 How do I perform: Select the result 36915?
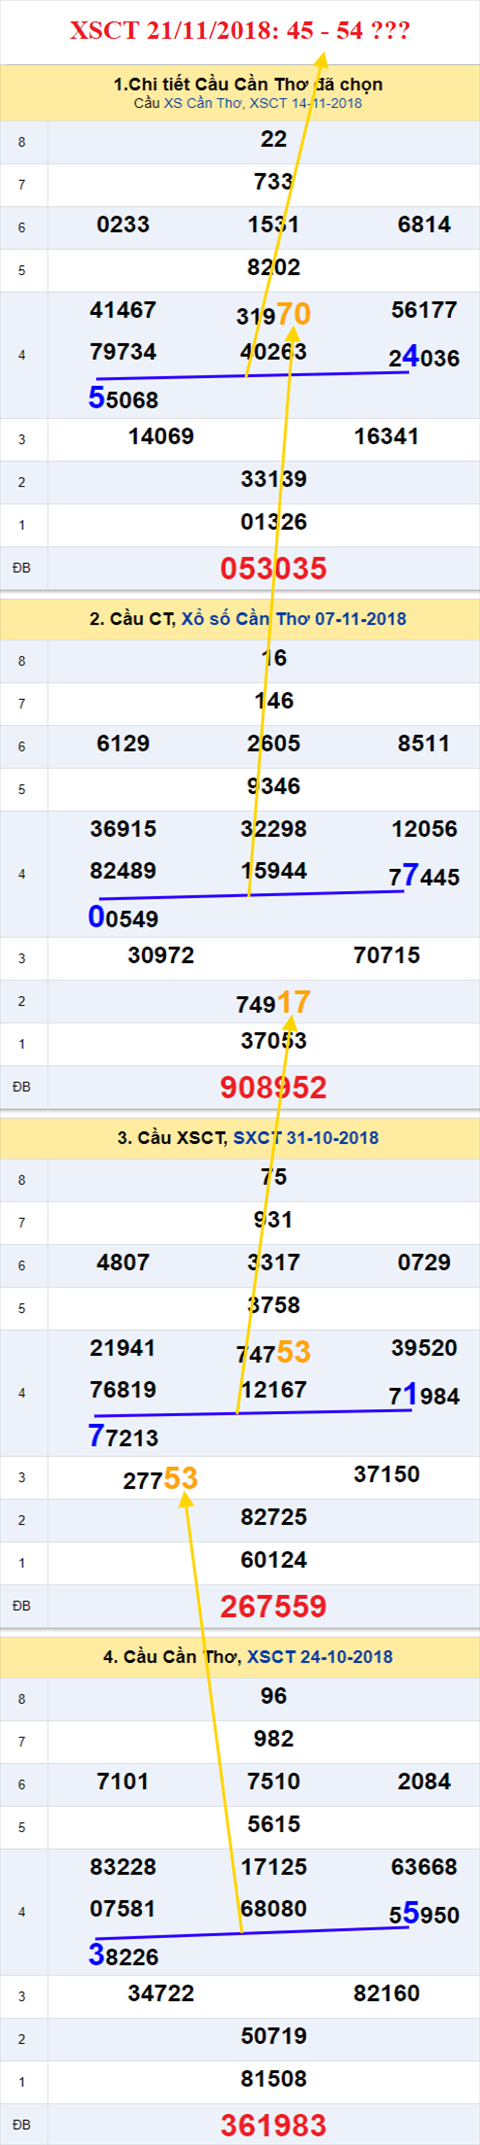[x=123, y=829]
